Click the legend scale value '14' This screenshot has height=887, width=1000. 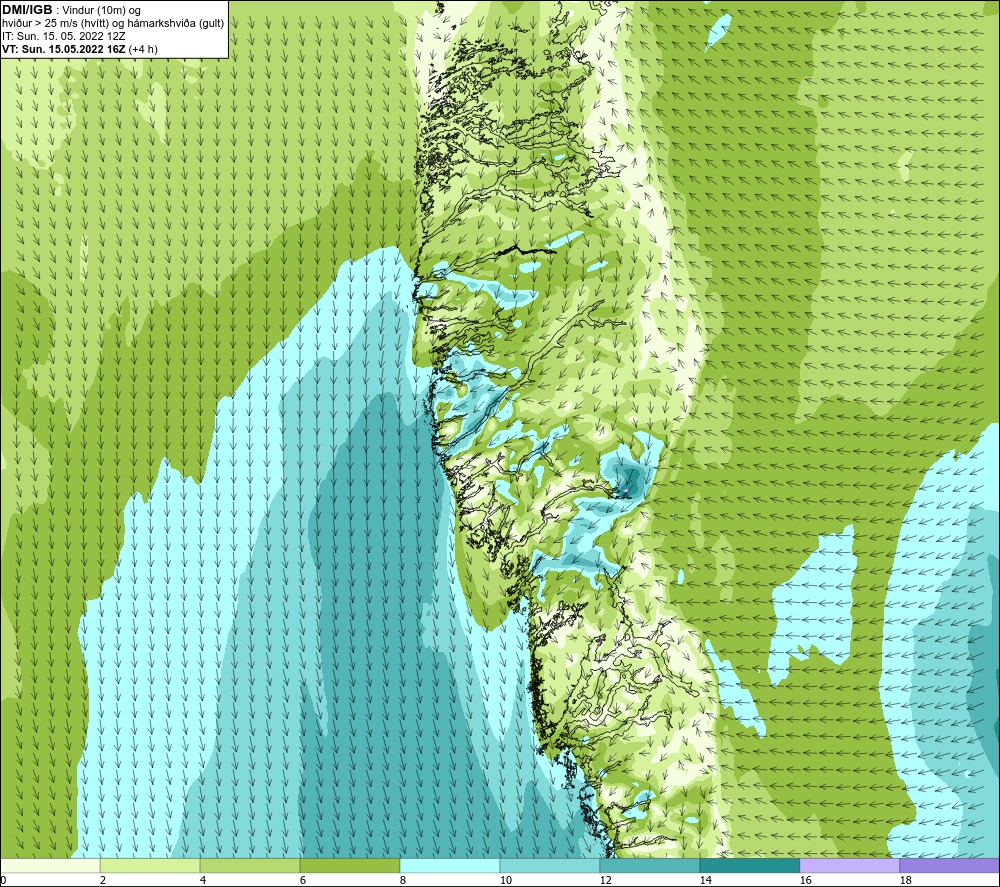(x=705, y=881)
